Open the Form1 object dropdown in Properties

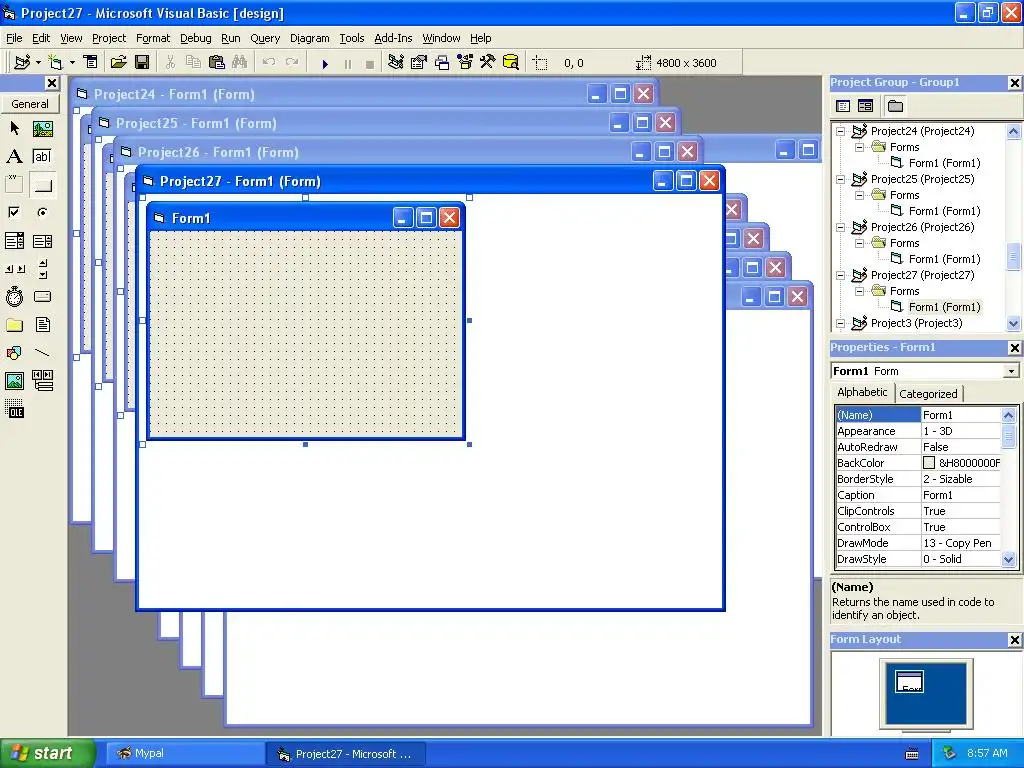(1011, 371)
